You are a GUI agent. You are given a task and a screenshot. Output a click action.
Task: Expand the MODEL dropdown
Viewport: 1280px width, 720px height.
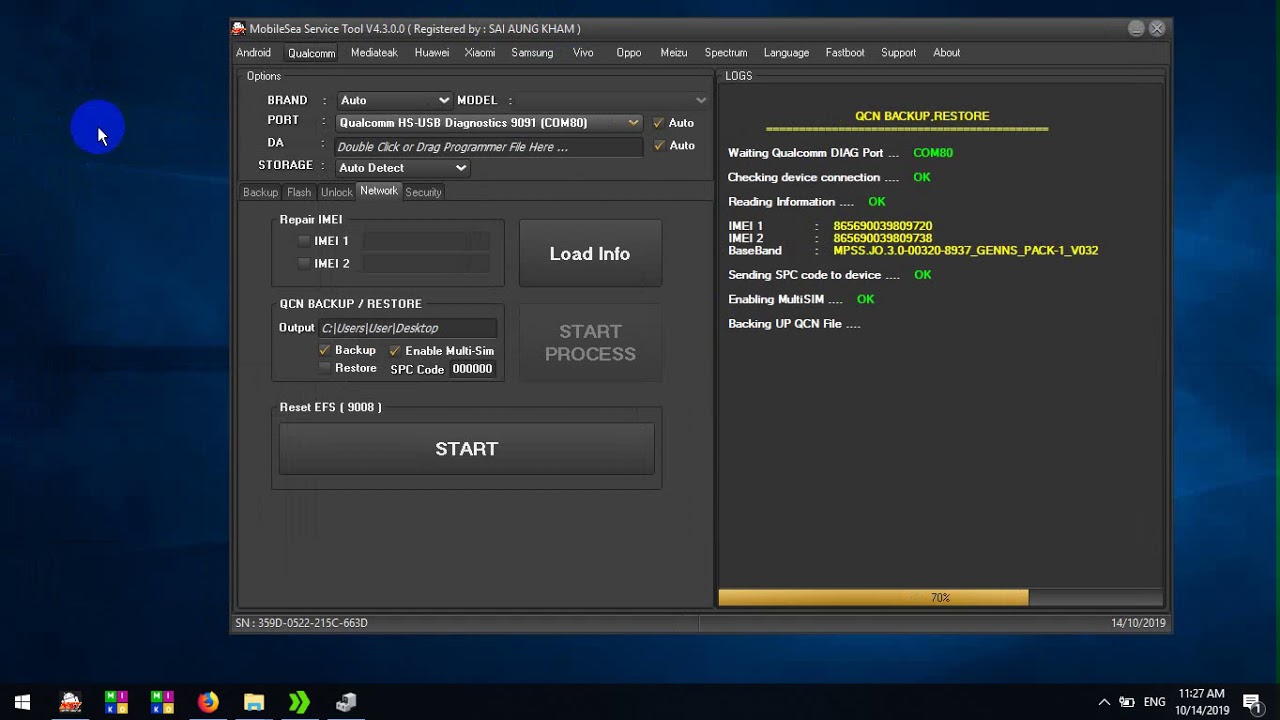click(x=613, y=100)
